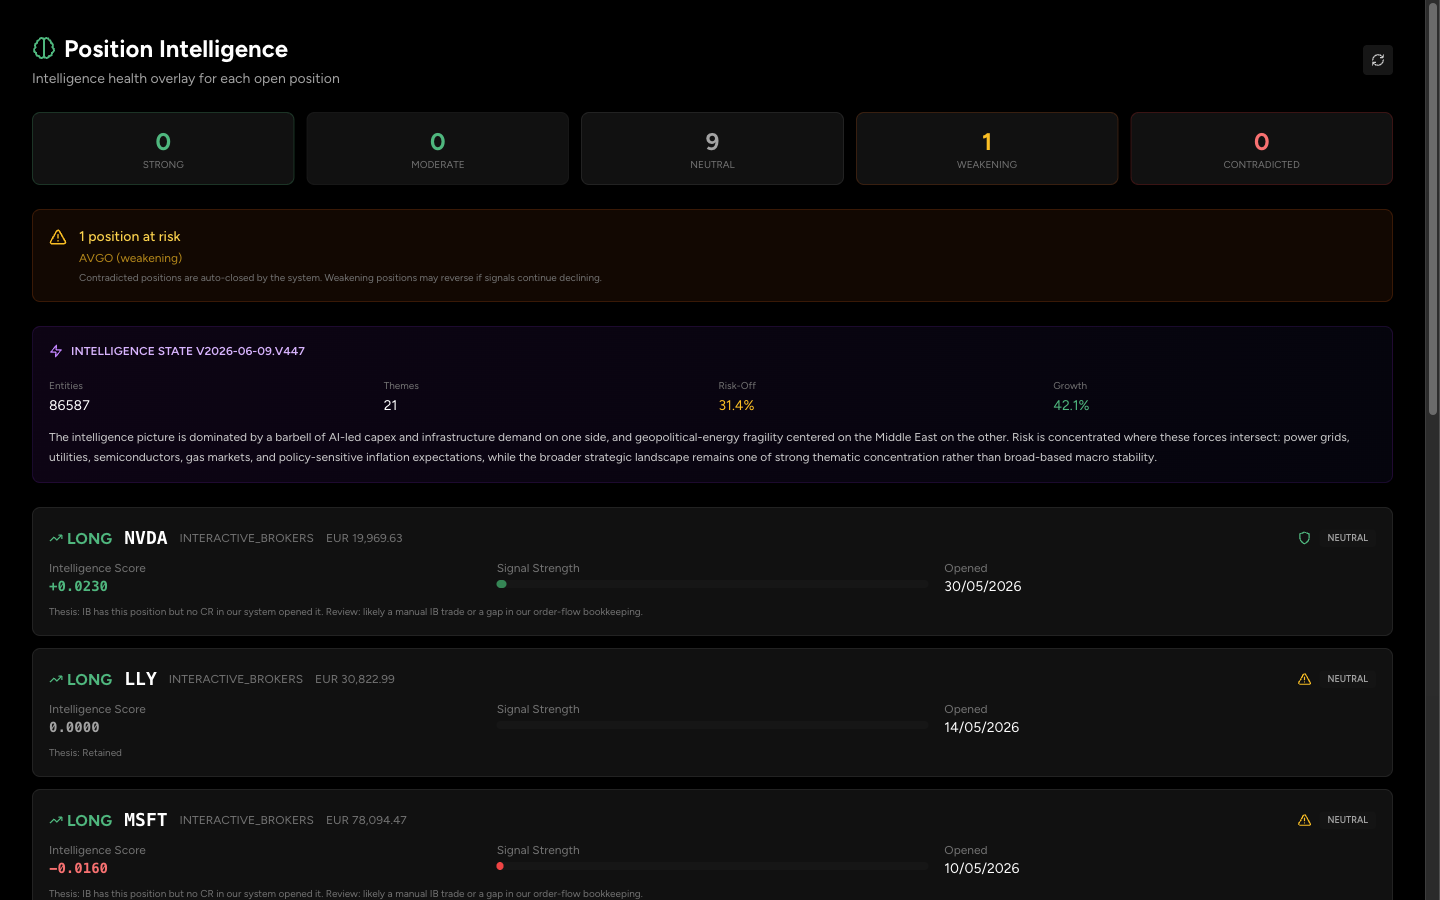This screenshot has height=900, width=1440.
Task: Click the warning icon on LLY card
Action: tap(1304, 679)
